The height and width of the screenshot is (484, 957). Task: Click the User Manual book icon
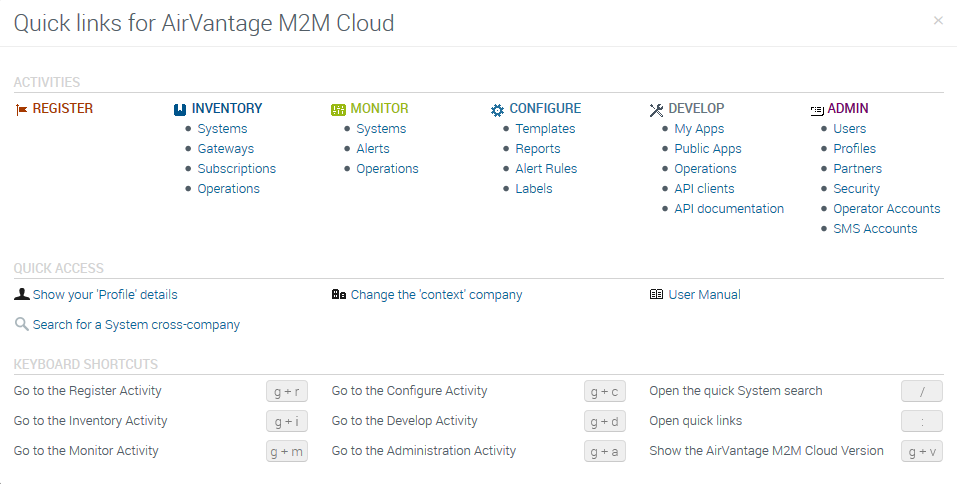657,294
